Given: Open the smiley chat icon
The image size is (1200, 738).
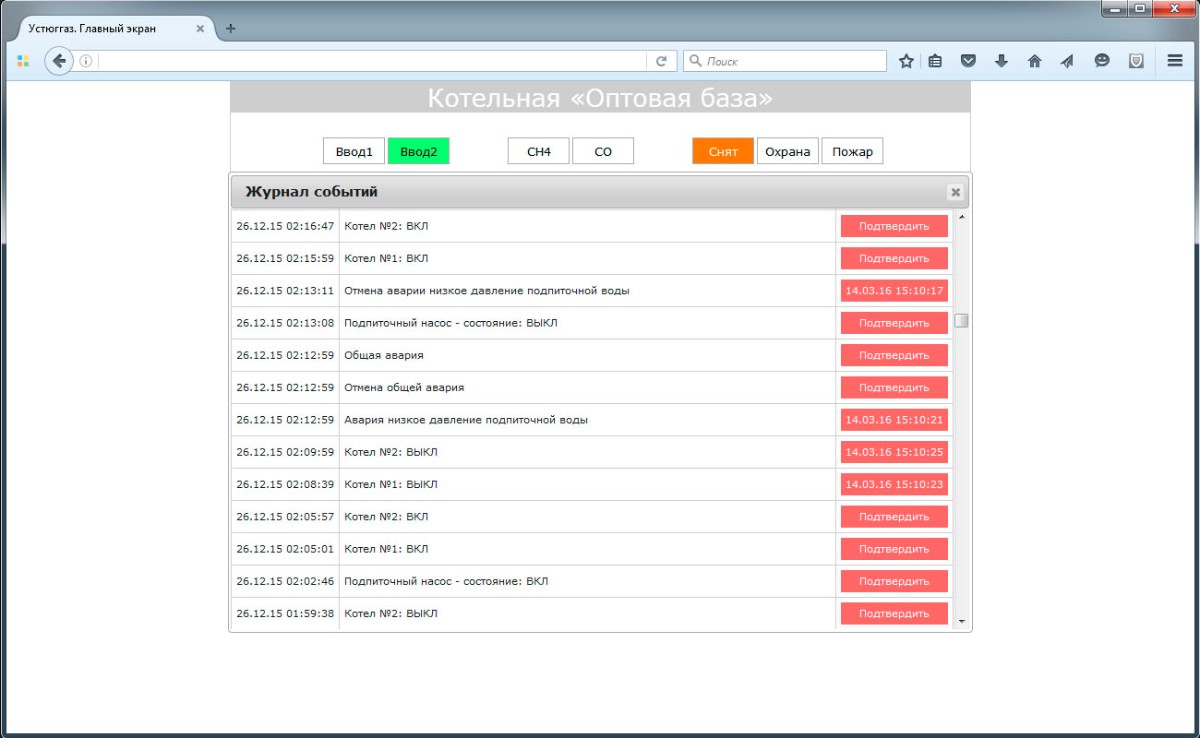Looking at the screenshot, I should pos(1102,61).
